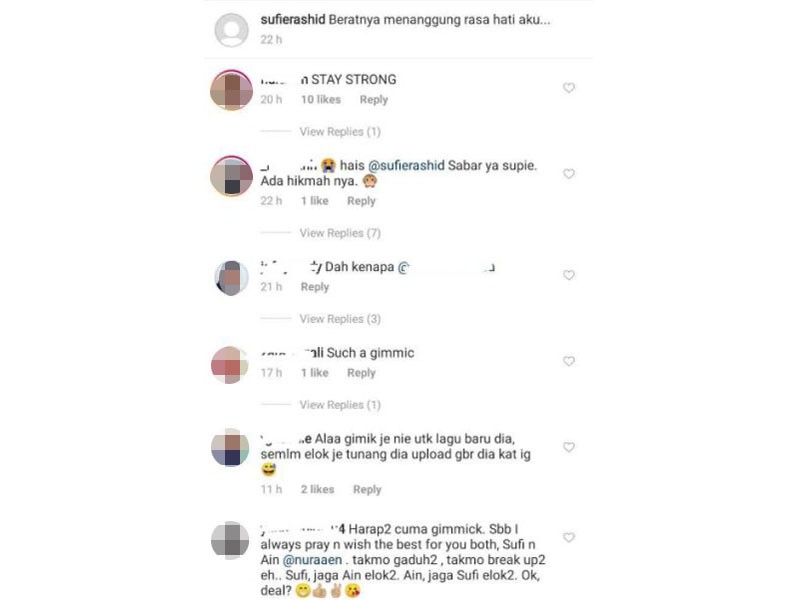Like the Harap2 cuma gimmick comment

click(x=568, y=537)
